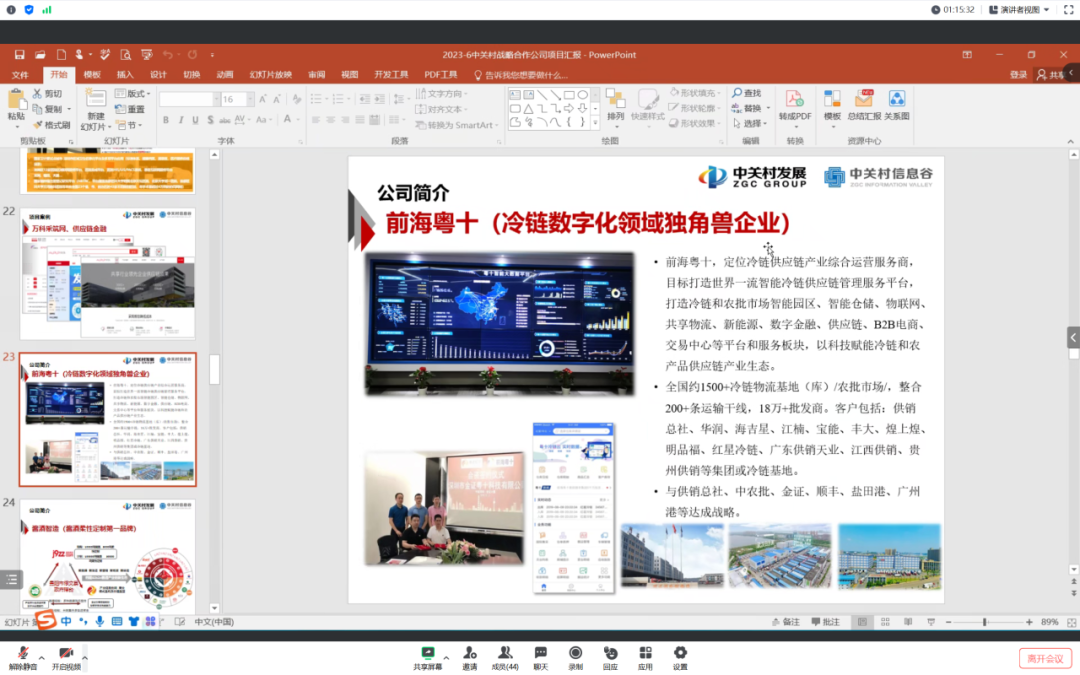The height and width of the screenshot is (675, 1080).
Task: Open the Members (成员 44) list
Action: click(x=505, y=658)
